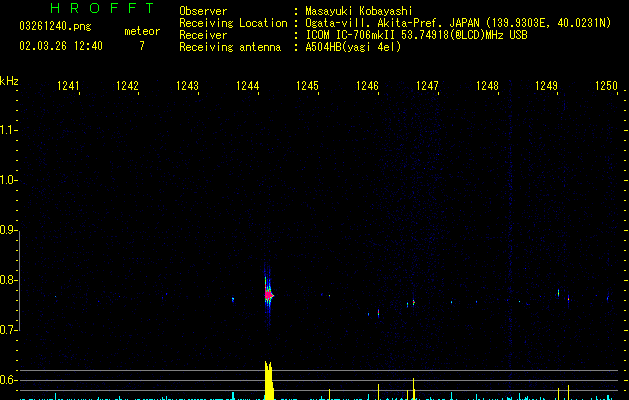629x400 pixels.
Task: Click the 1247 time axis marker
Action: coord(427,86)
